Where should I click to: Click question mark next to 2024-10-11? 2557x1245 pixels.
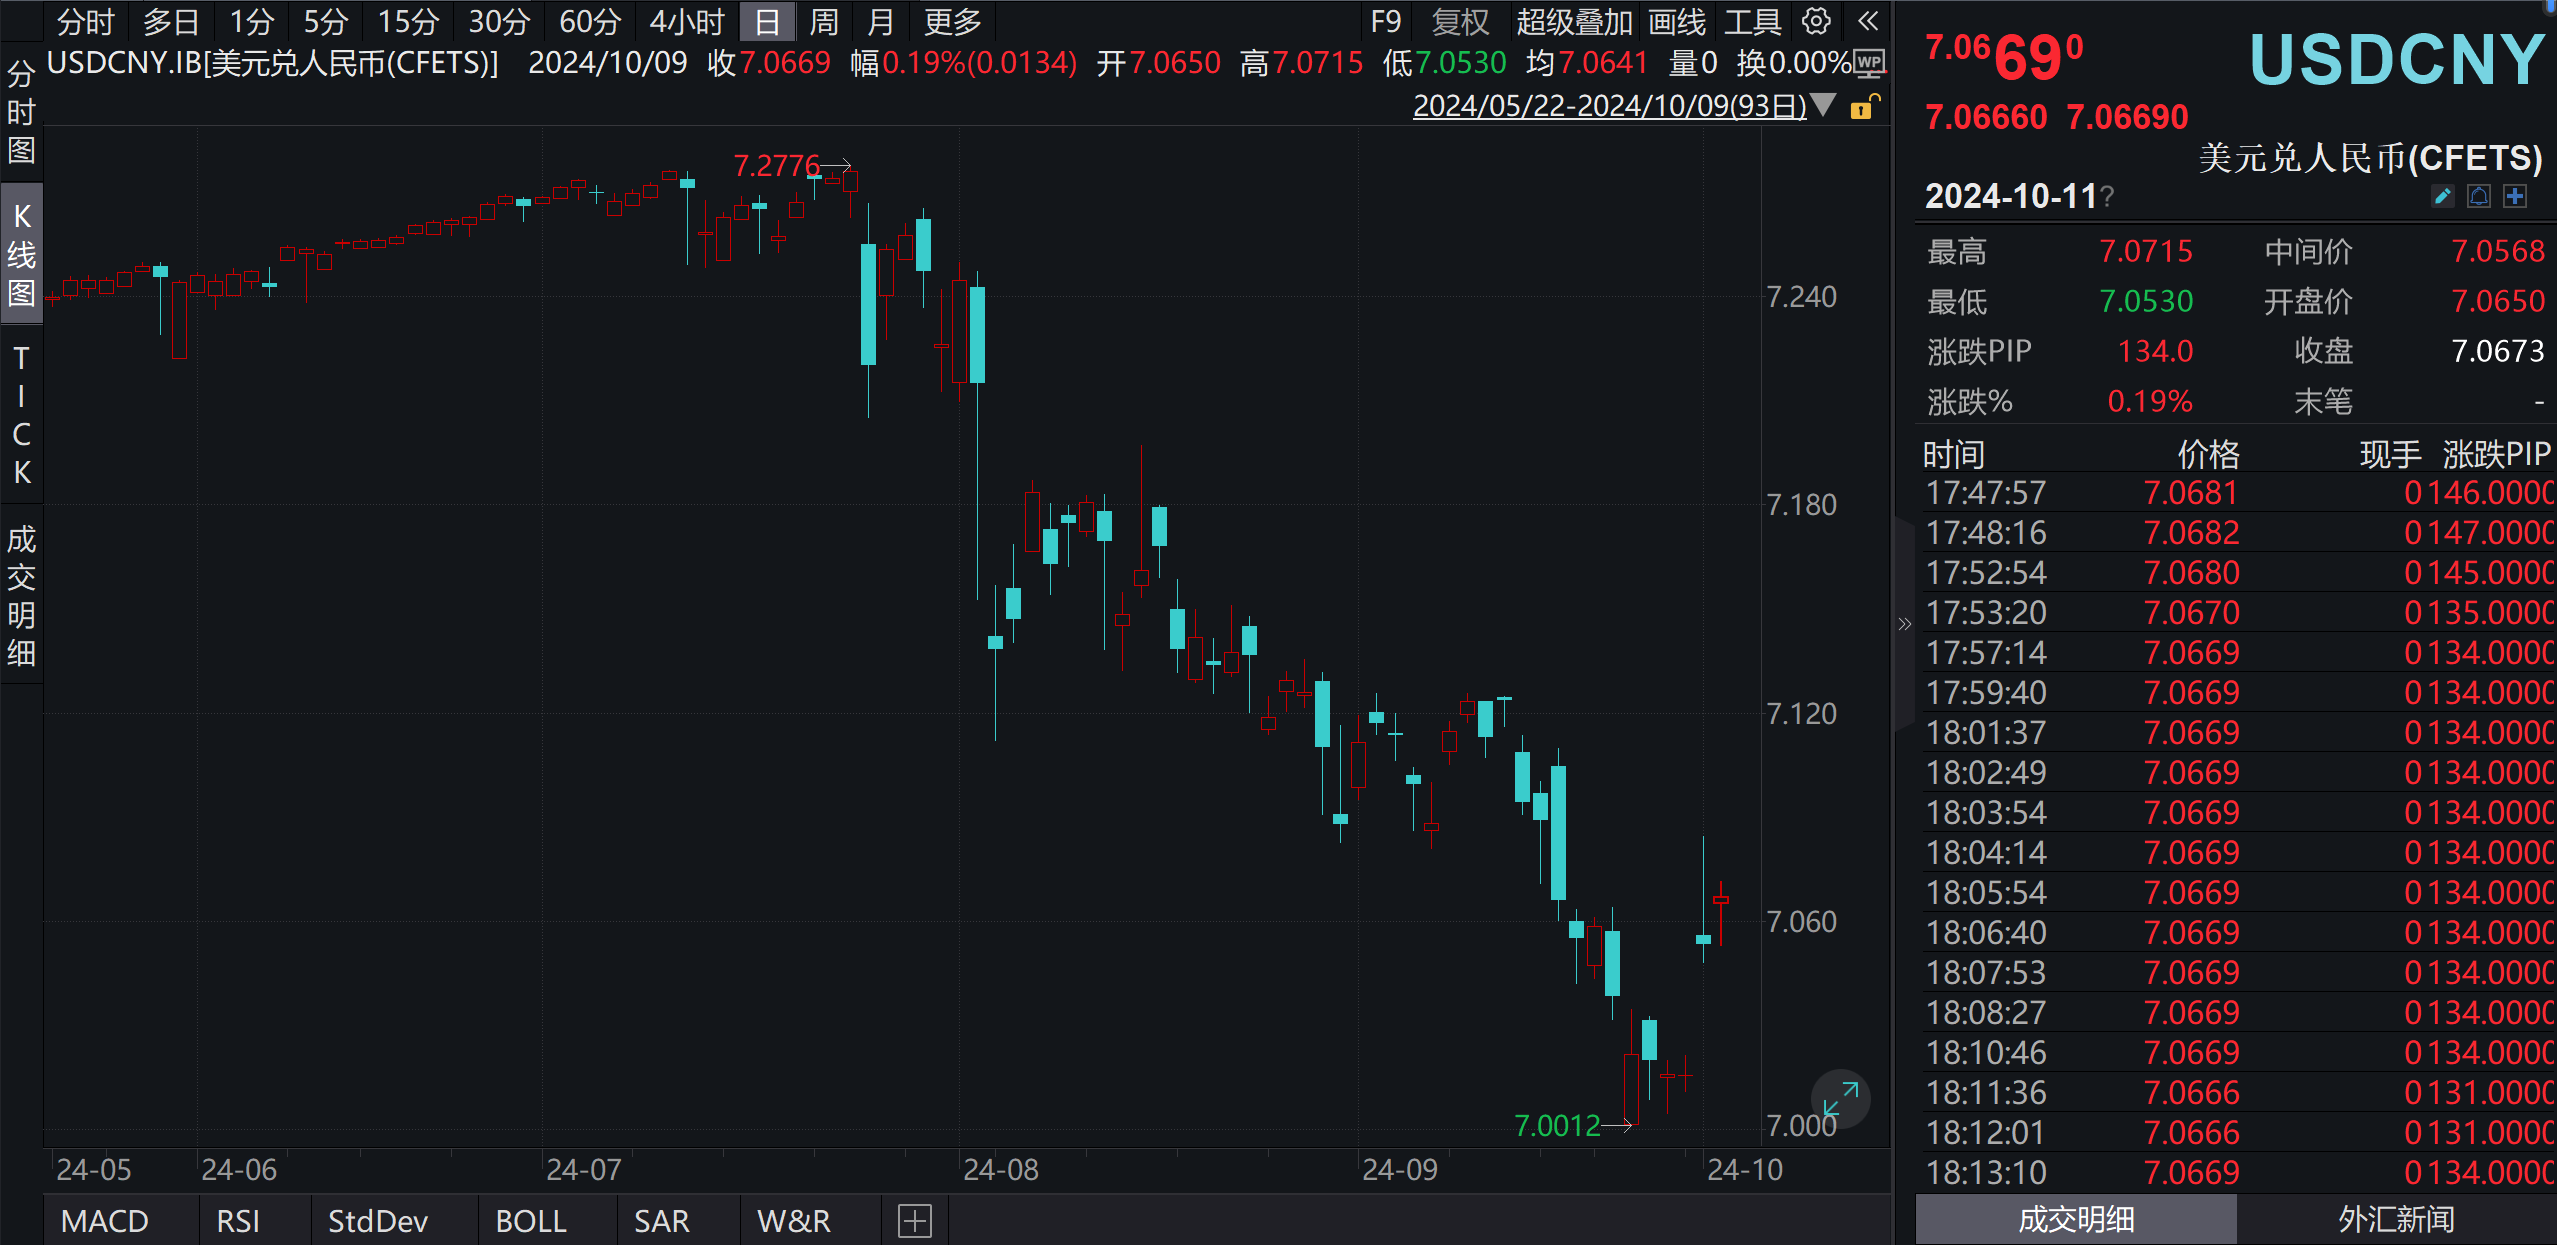(x=2107, y=196)
